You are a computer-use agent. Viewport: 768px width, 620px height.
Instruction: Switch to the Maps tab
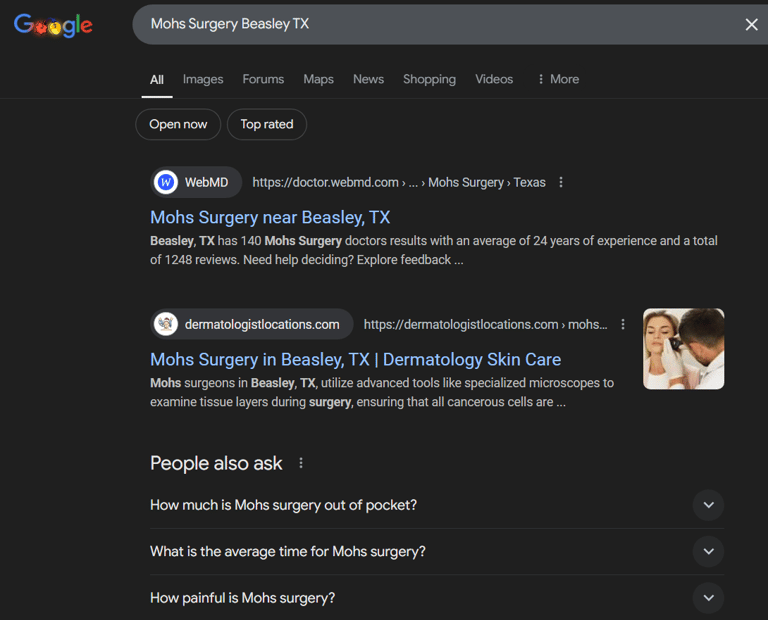318,79
